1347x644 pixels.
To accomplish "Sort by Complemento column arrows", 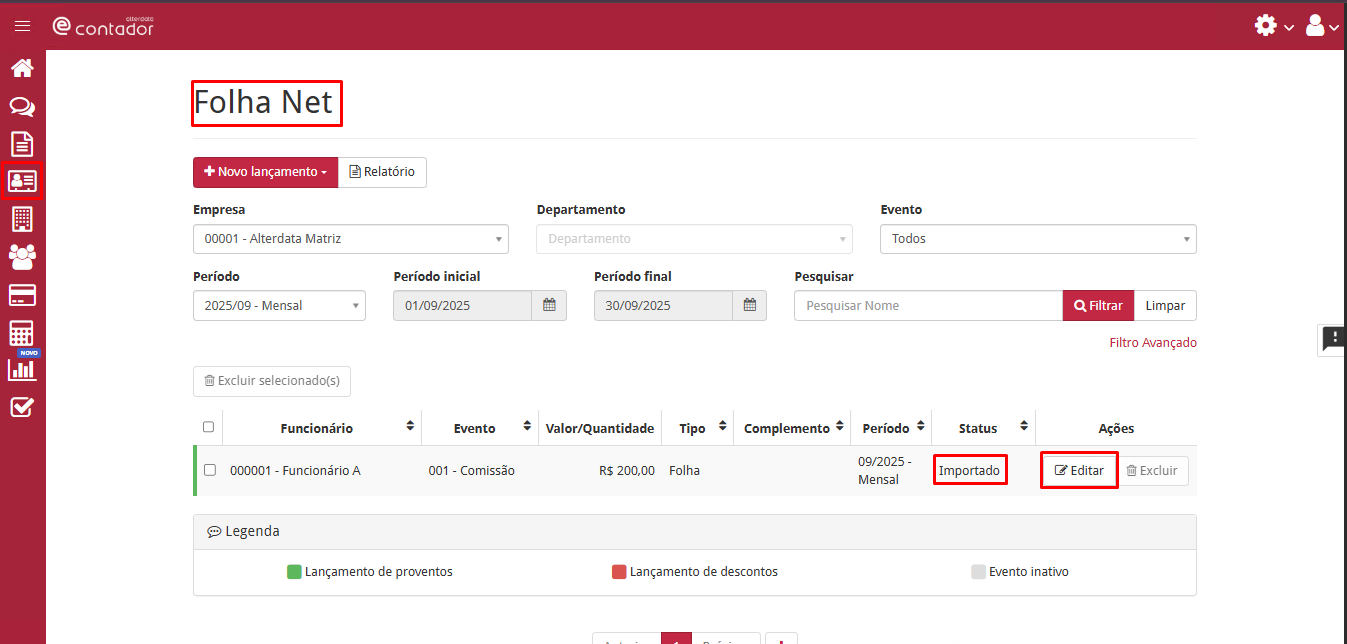I will [x=839, y=427].
